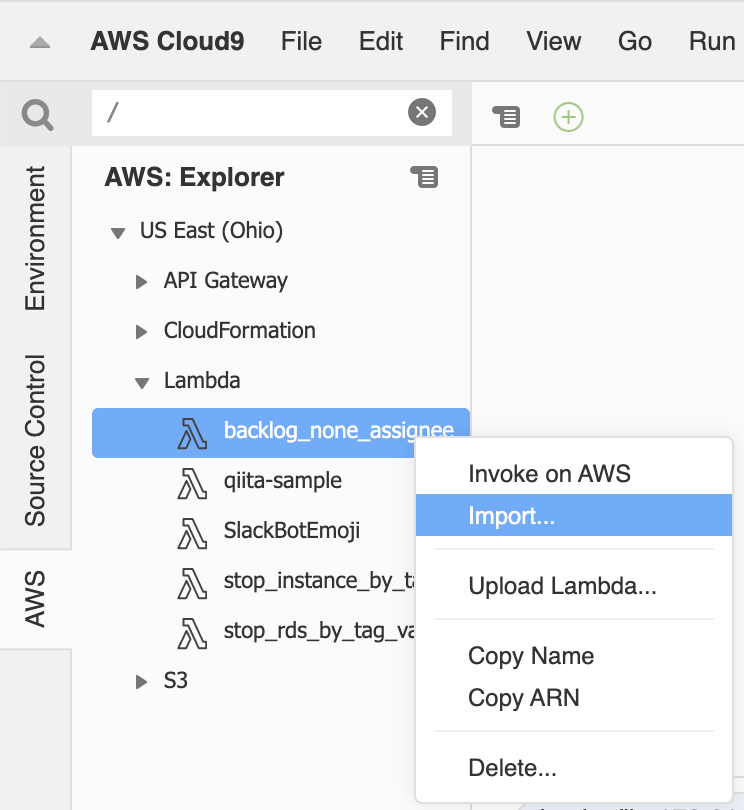This screenshot has width=744, height=810.
Task: Click the tab list menu icon
Action: 507,117
